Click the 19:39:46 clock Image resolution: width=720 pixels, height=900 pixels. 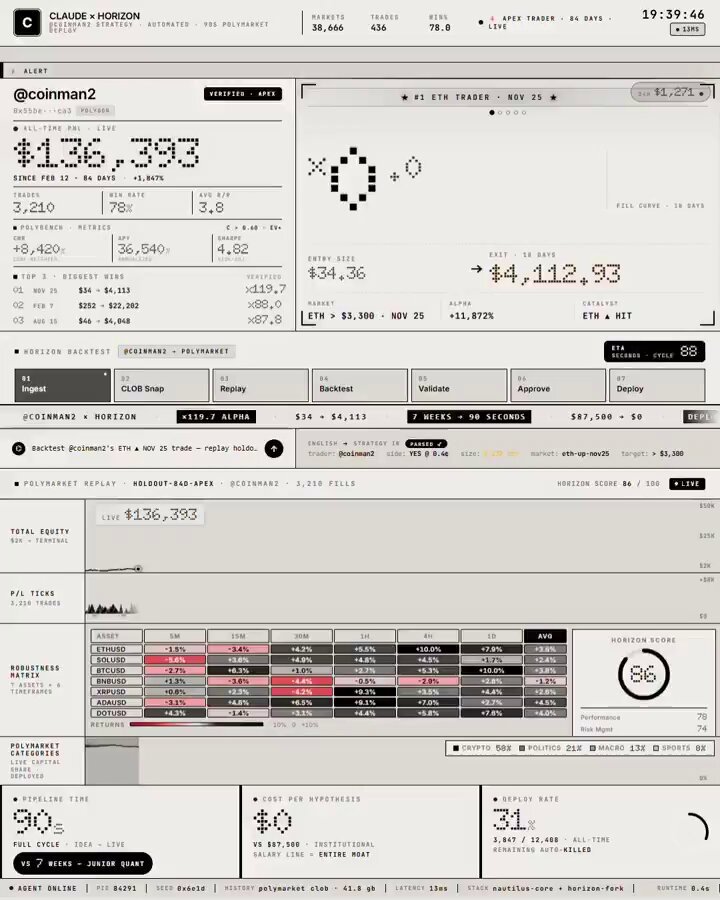(x=673, y=14)
